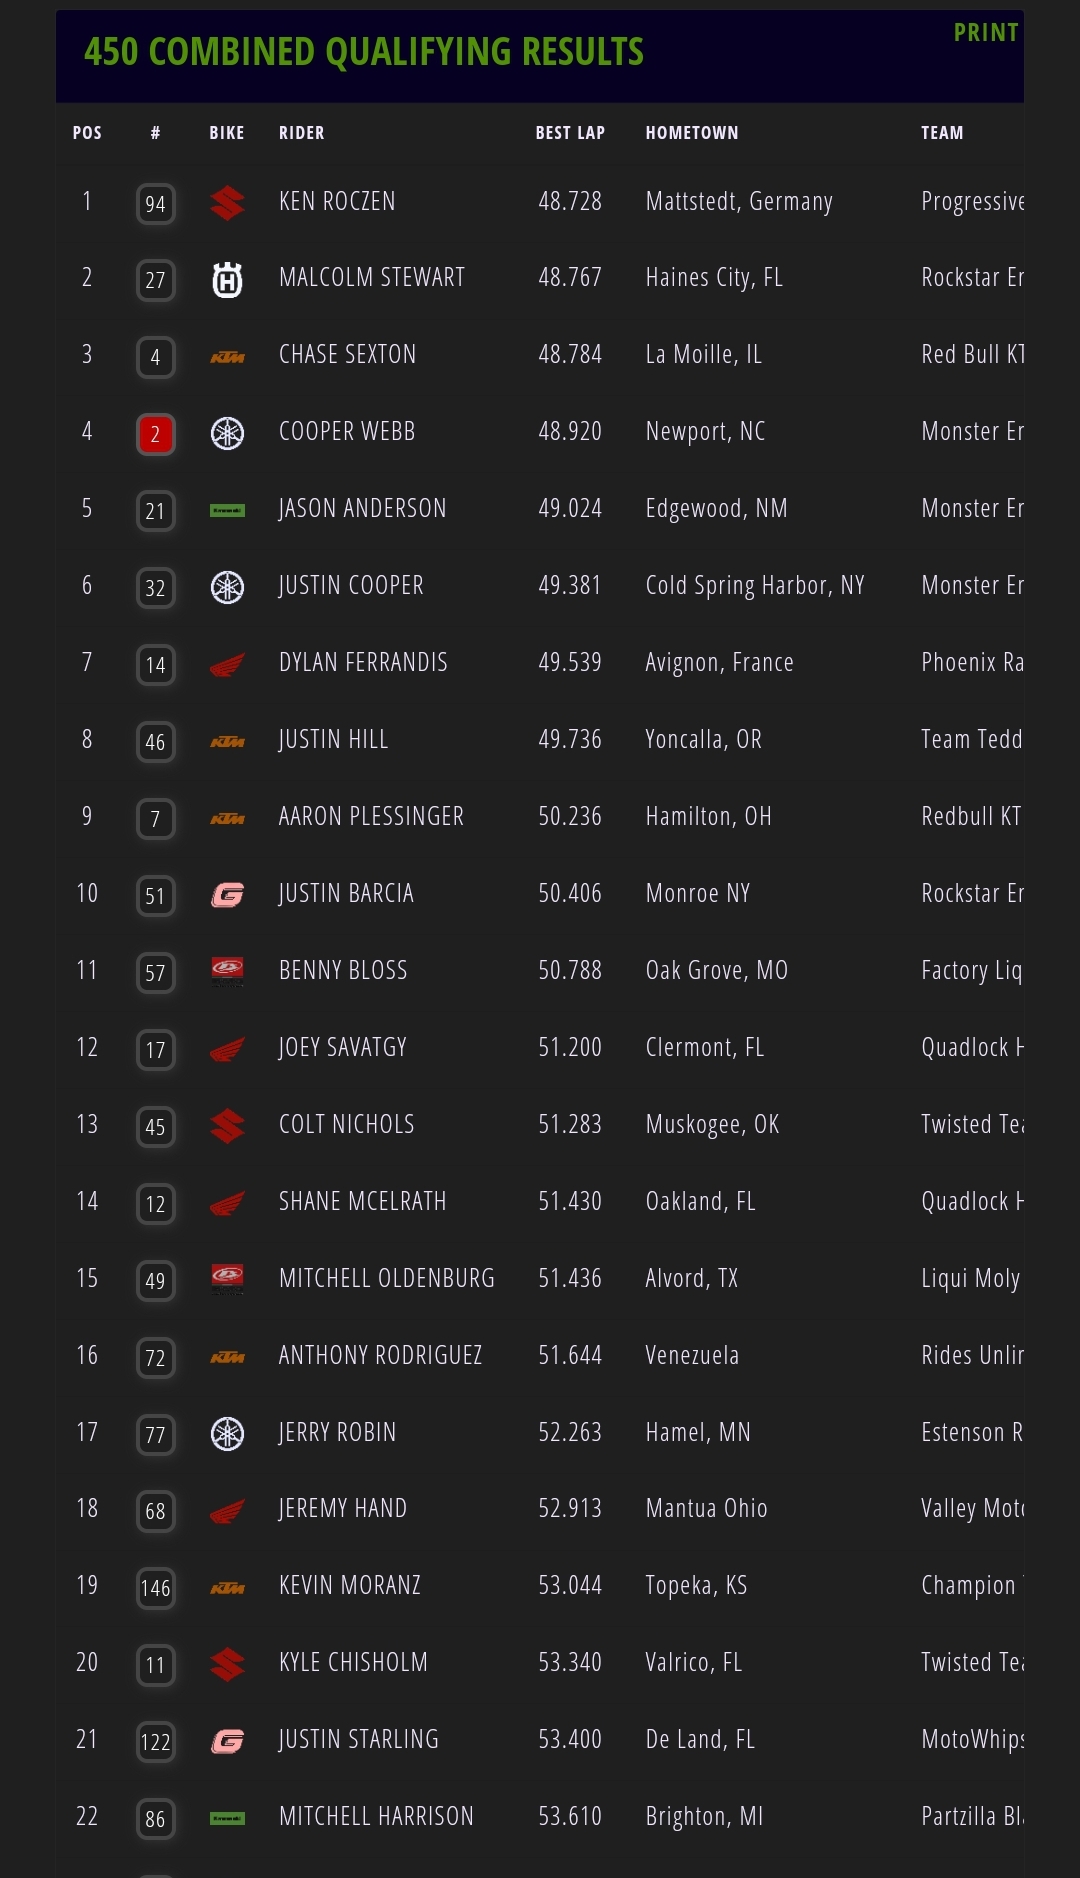This screenshot has height=1878, width=1080.
Task: Click the TEAM column header
Action: [942, 133]
